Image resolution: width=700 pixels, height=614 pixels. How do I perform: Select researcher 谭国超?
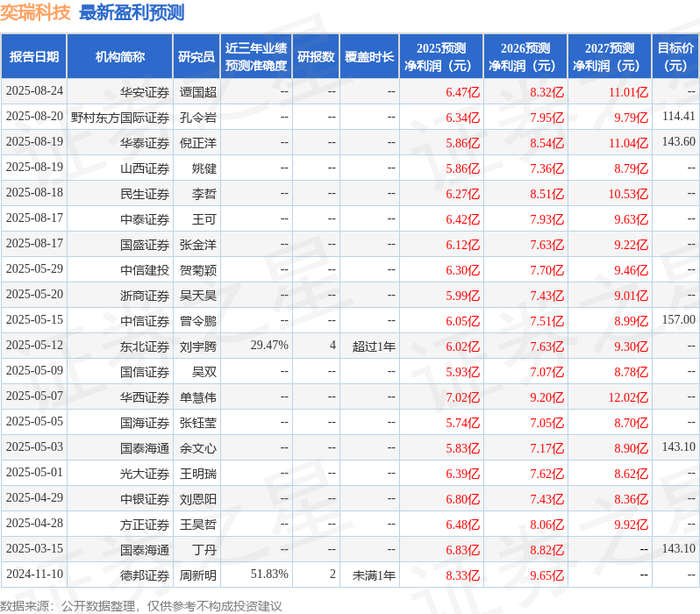pos(198,92)
